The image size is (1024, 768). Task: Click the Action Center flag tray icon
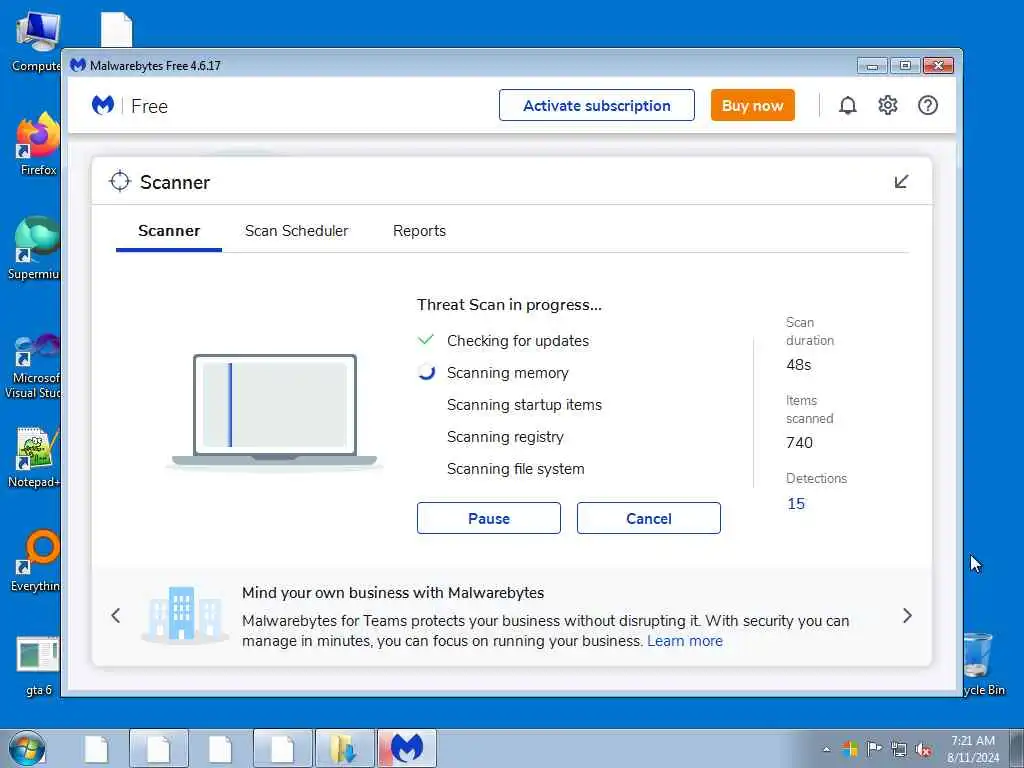pos(874,749)
